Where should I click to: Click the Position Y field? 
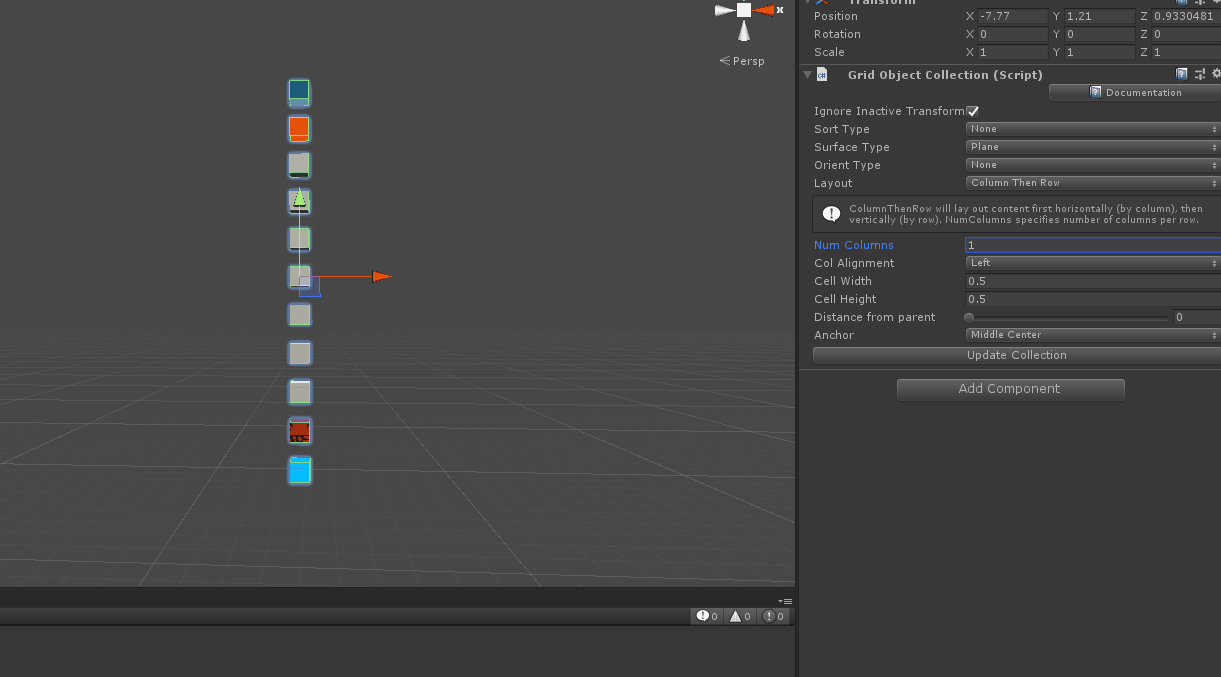[x=1099, y=16]
